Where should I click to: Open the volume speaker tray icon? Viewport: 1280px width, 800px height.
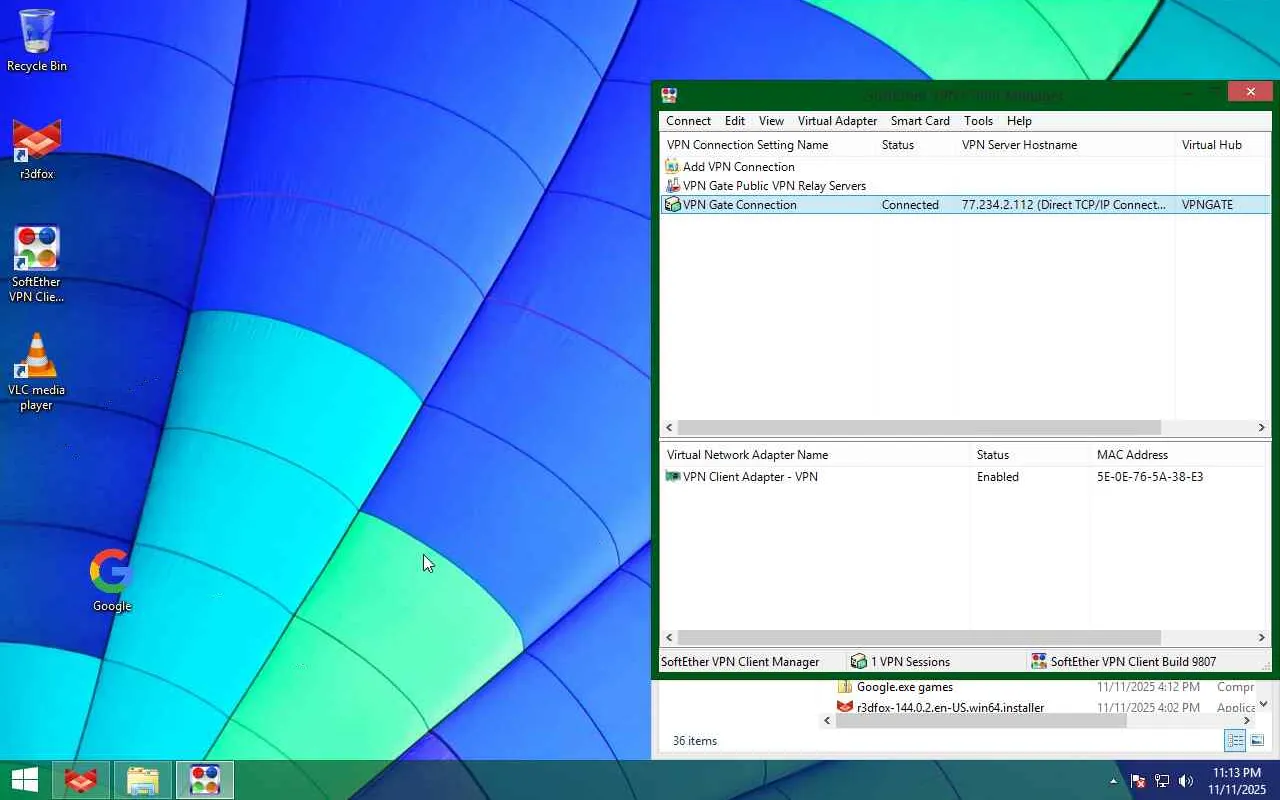[1186, 781]
